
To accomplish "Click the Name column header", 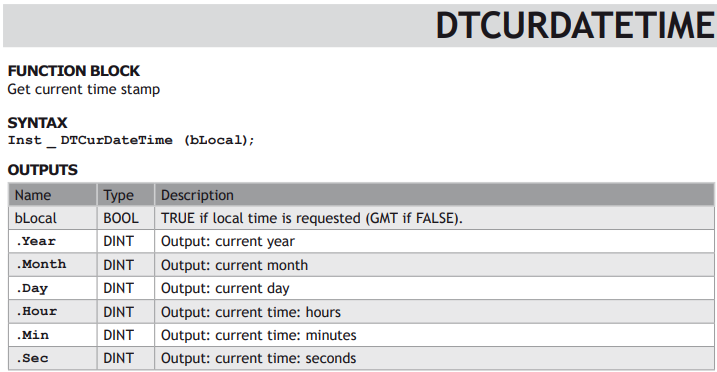I will [x=53, y=195].
